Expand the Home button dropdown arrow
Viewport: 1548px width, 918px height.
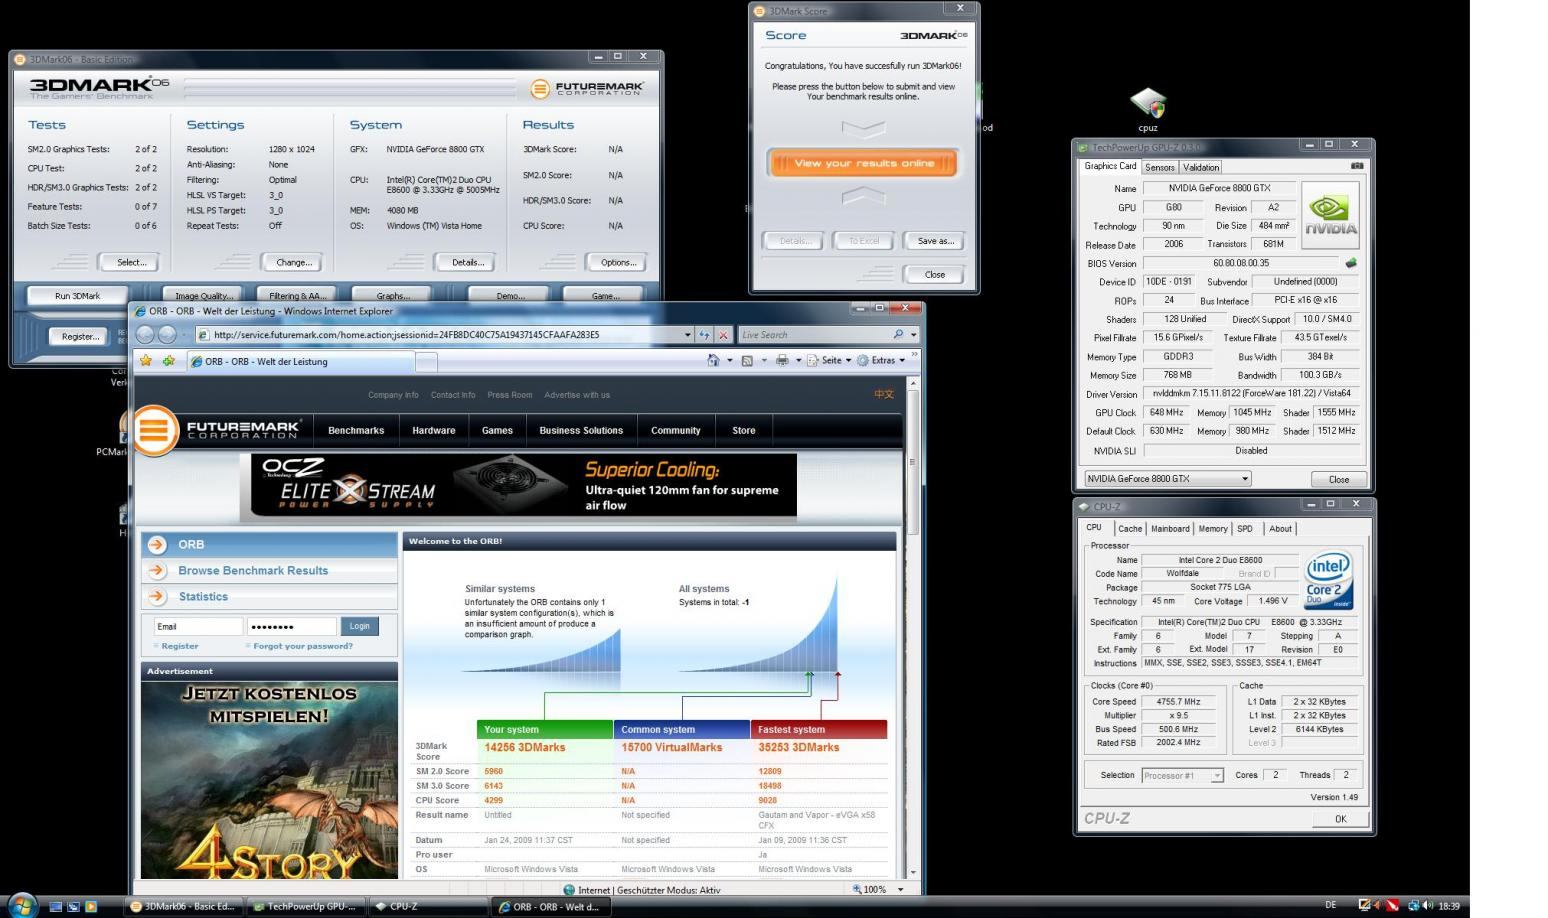(x=729, y=360)
